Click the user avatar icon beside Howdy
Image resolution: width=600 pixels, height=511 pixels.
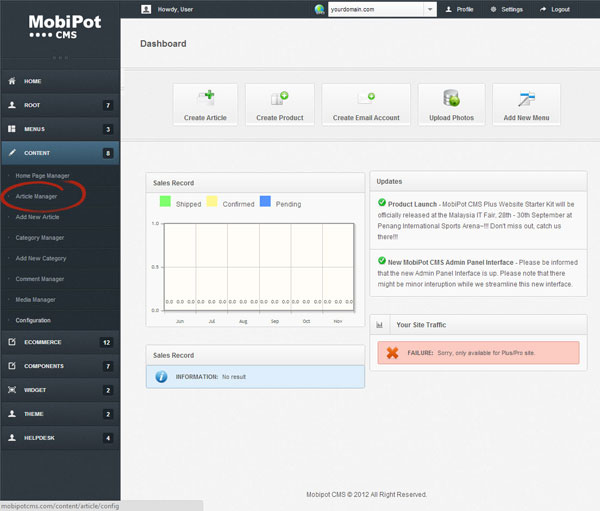(146, 9)
